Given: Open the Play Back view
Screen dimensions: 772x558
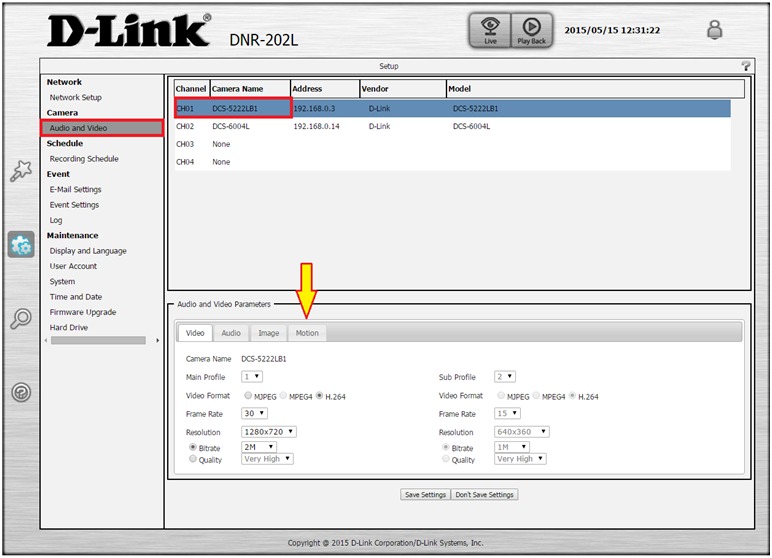Looking at the screenshot, I should [x=531, y=31].
